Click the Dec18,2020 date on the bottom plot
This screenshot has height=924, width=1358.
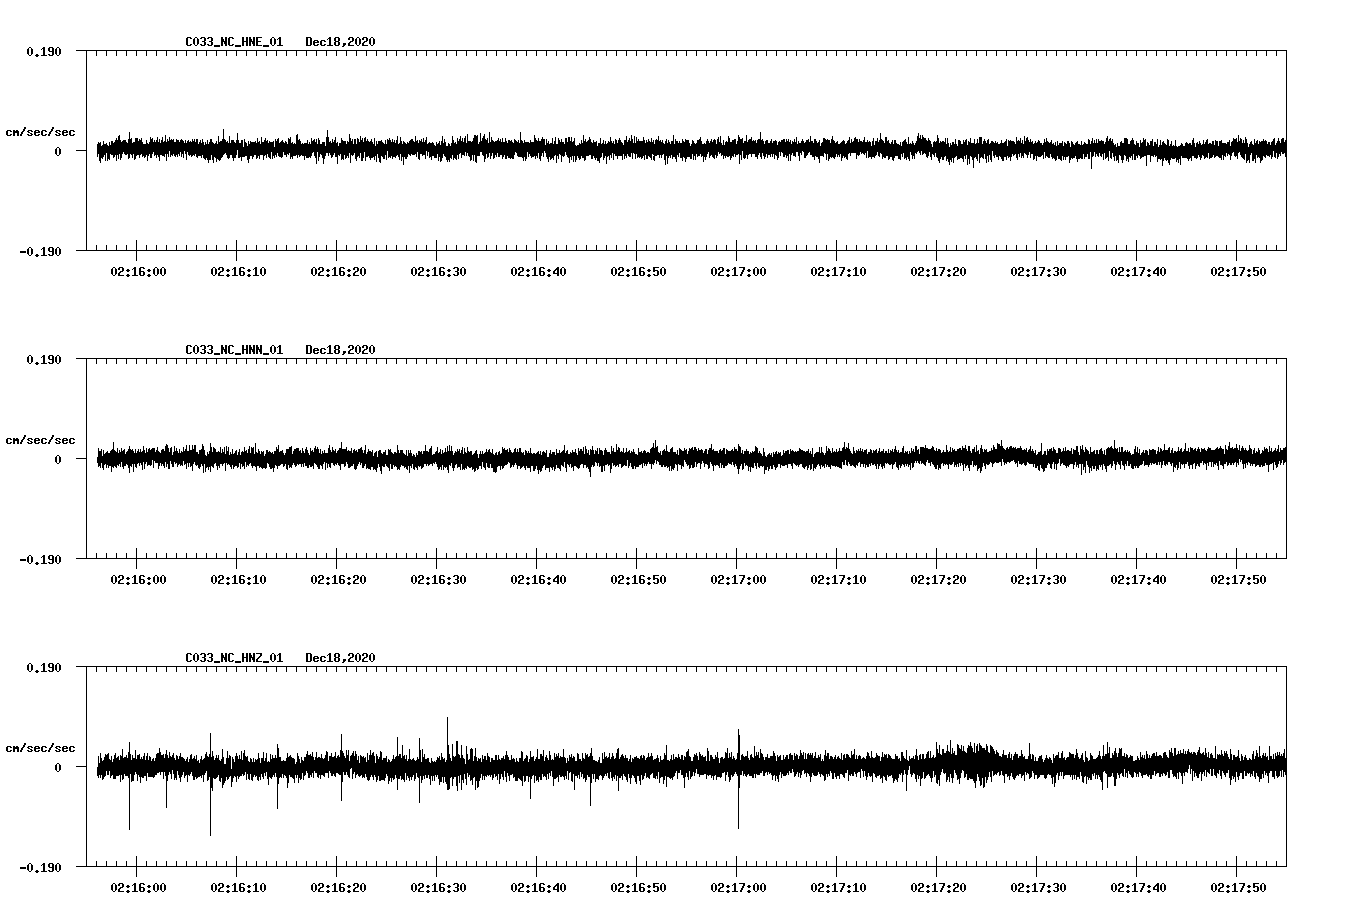[x=340, y=657]
